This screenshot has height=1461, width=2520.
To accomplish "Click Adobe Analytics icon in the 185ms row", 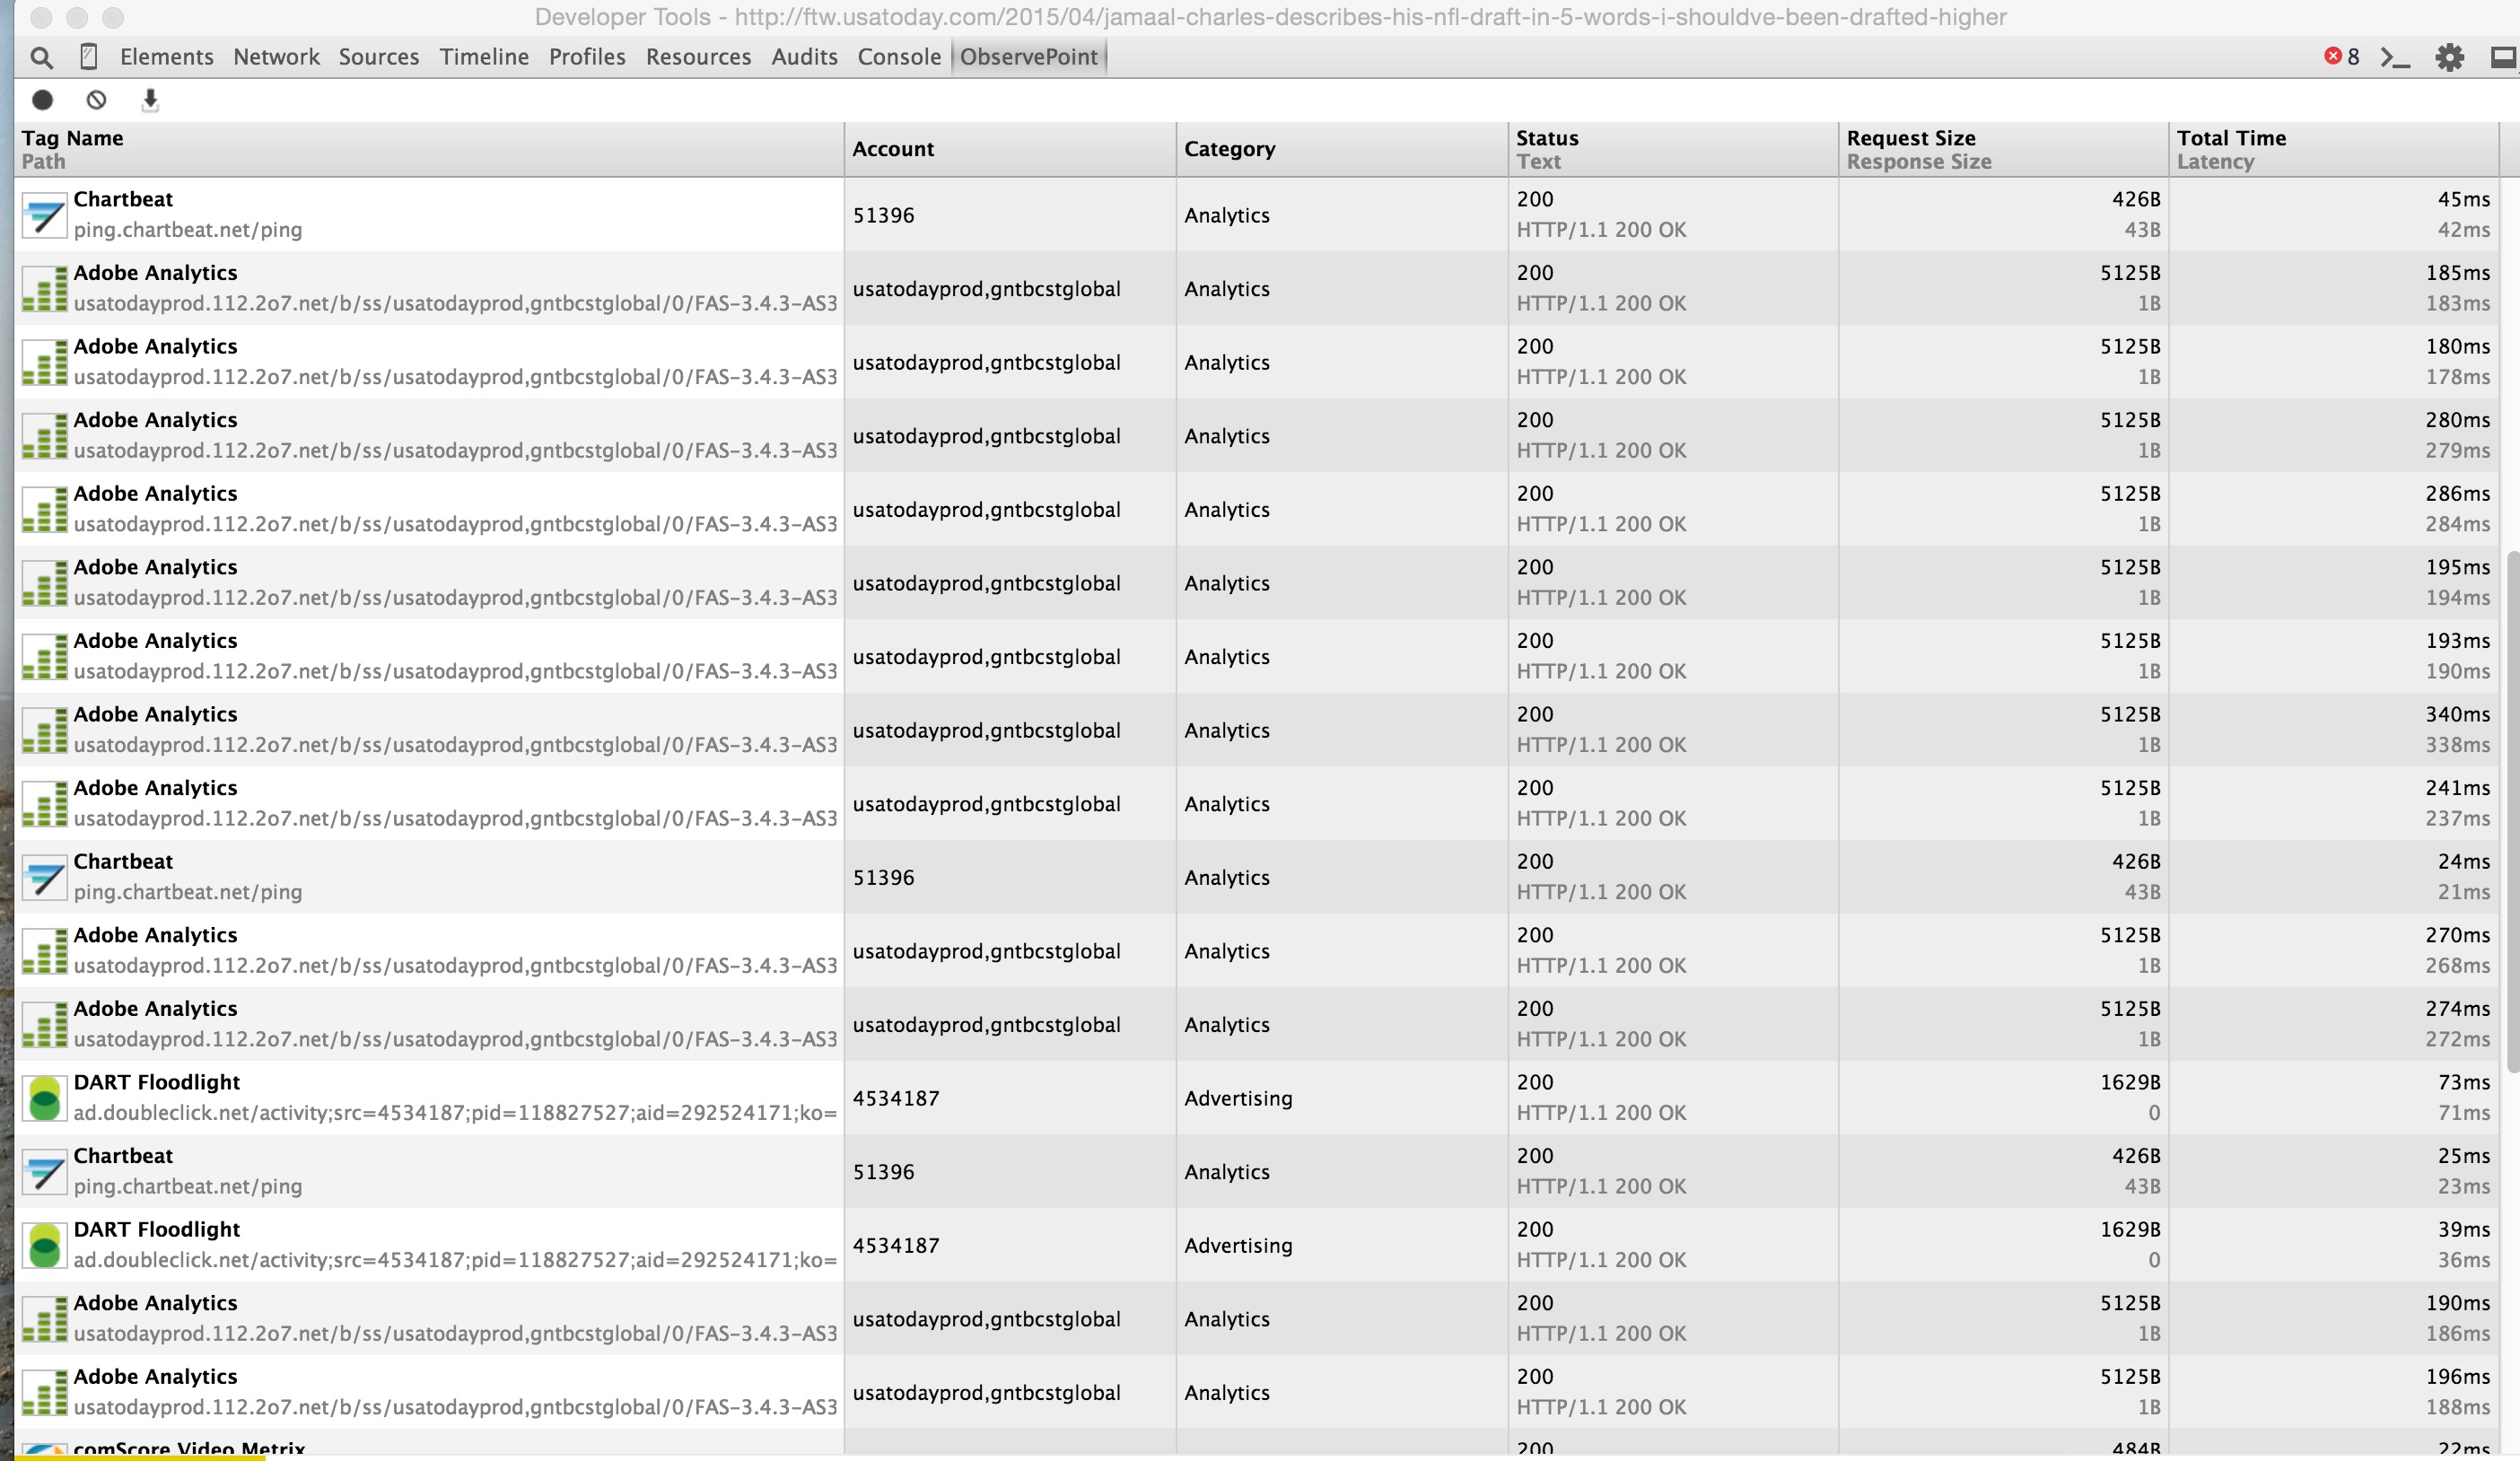I will point(45,289).
